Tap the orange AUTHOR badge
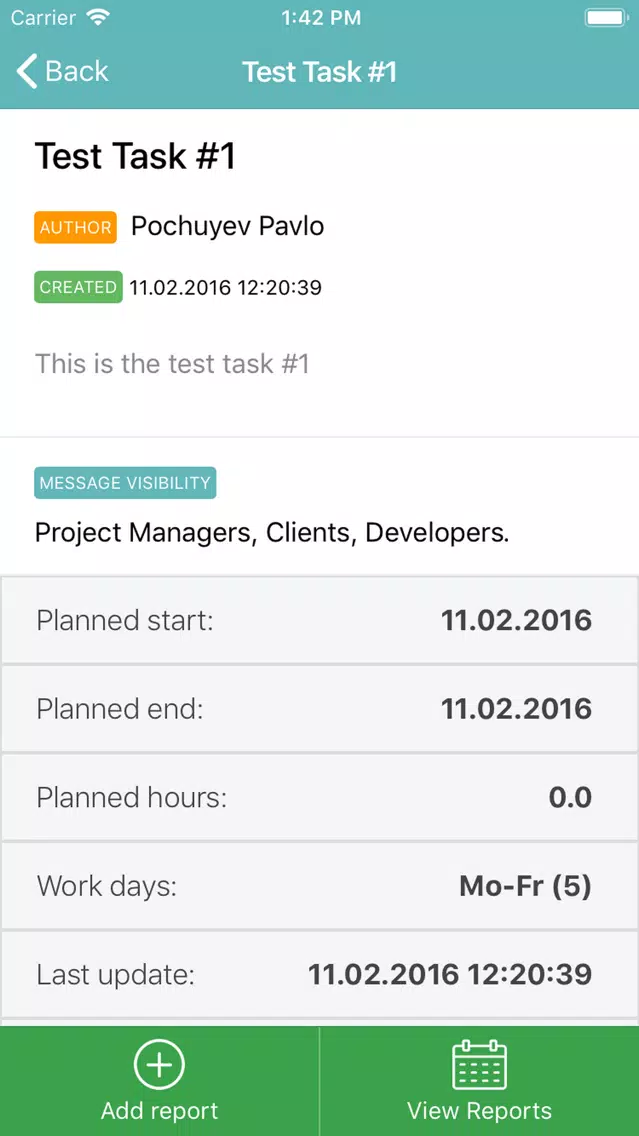This screenshot has width=639, height=1136. pos(75,227)
